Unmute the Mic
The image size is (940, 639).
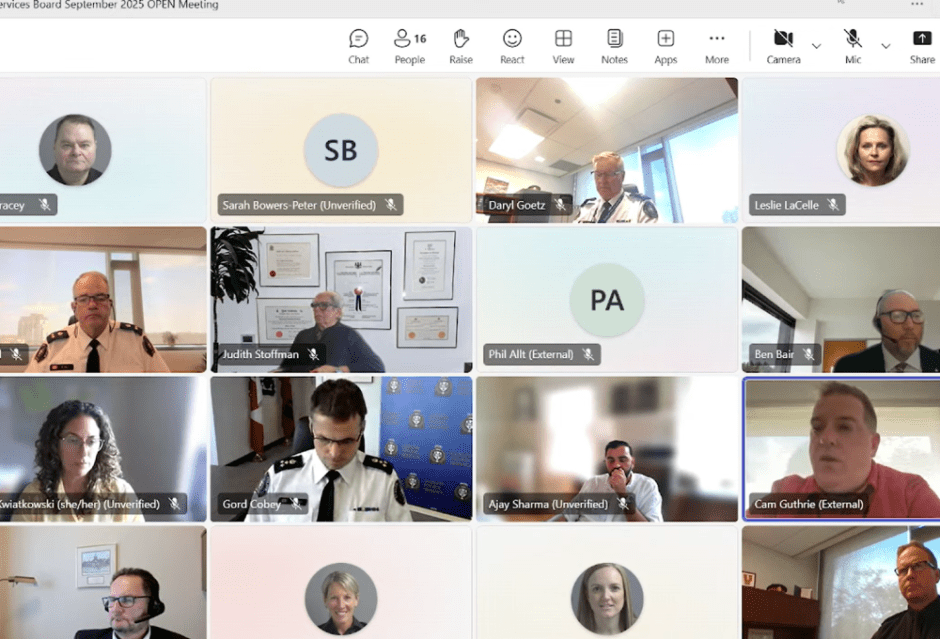click(x=852, y=46)
